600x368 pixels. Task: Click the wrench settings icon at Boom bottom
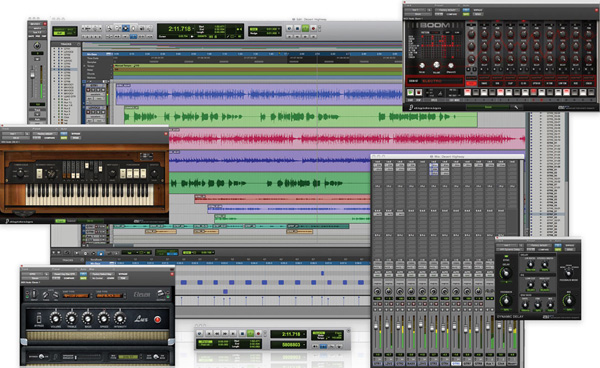516,107
